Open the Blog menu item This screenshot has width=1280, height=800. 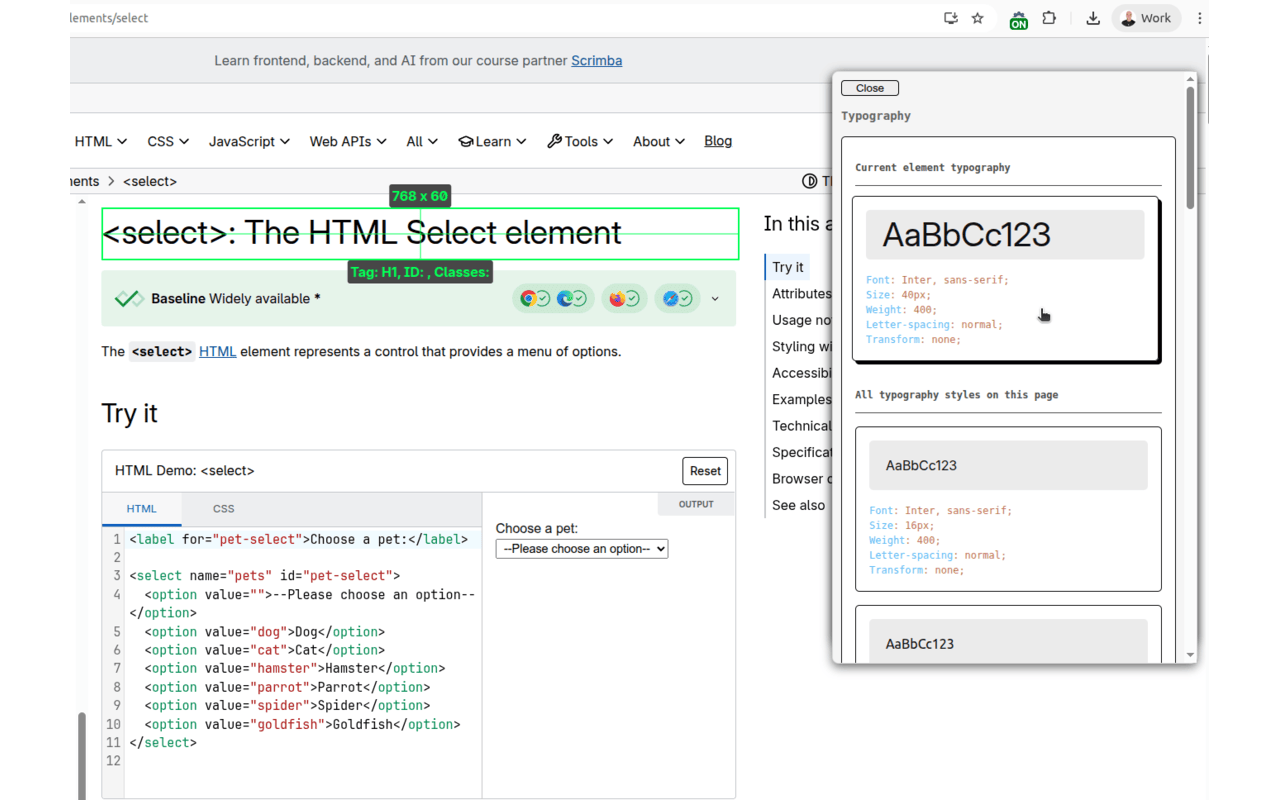(718, 141)
